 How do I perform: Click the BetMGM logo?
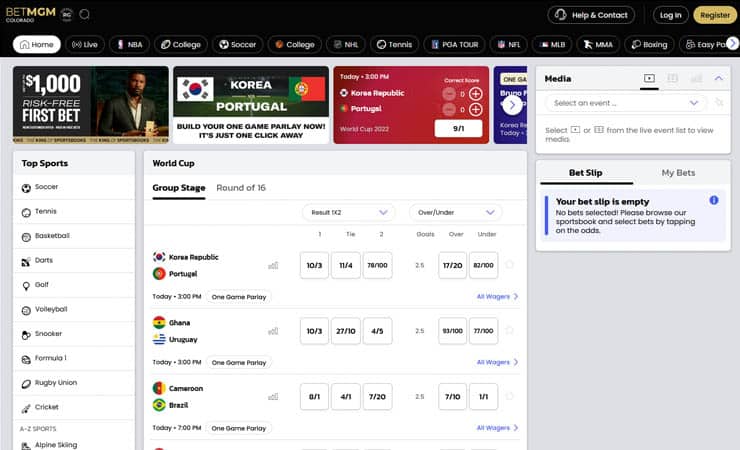[31, 14]
